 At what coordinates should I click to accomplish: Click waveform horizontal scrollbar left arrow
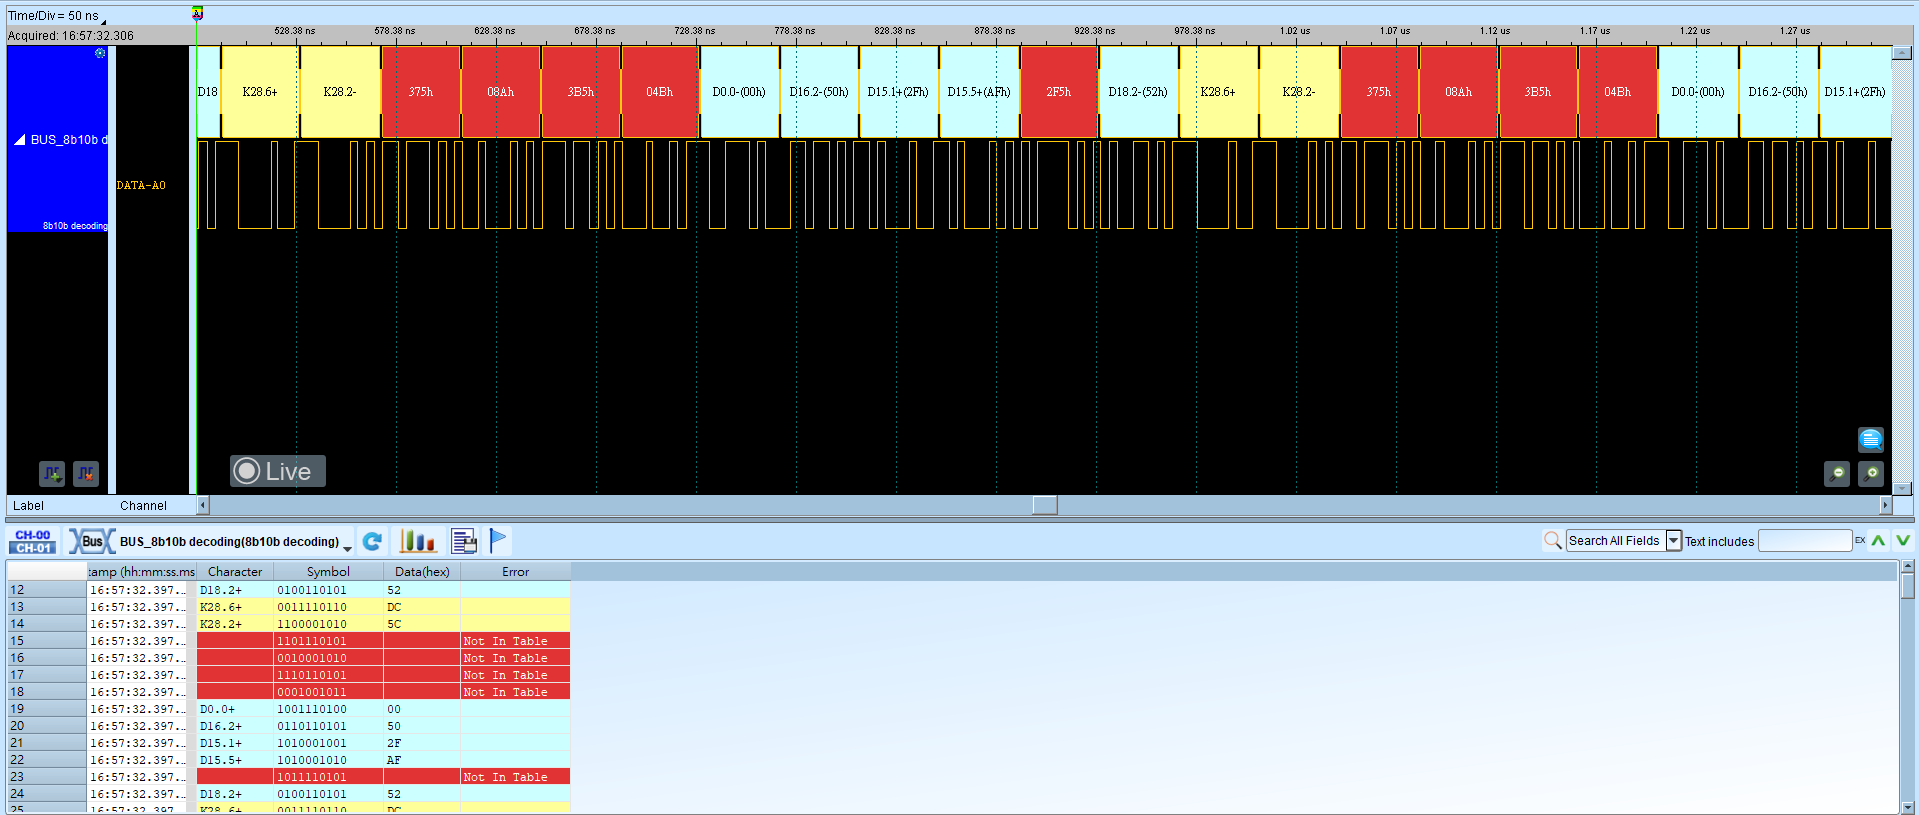coord(203,505)
